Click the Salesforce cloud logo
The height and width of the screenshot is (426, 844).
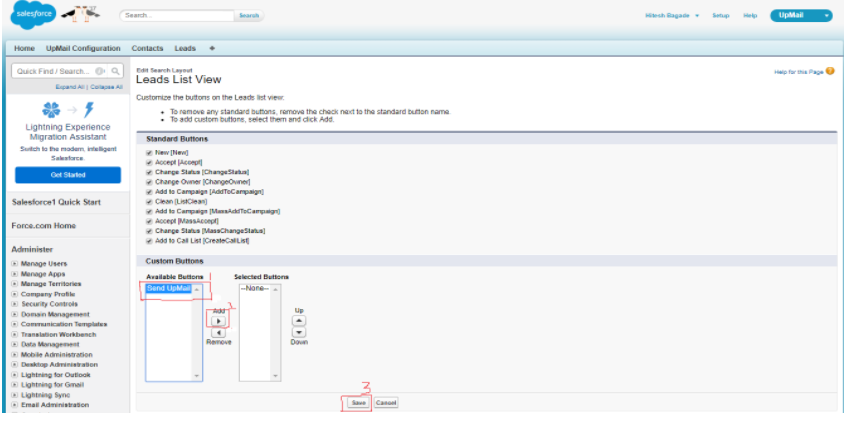pyautogui.click(x=33, y=13)
